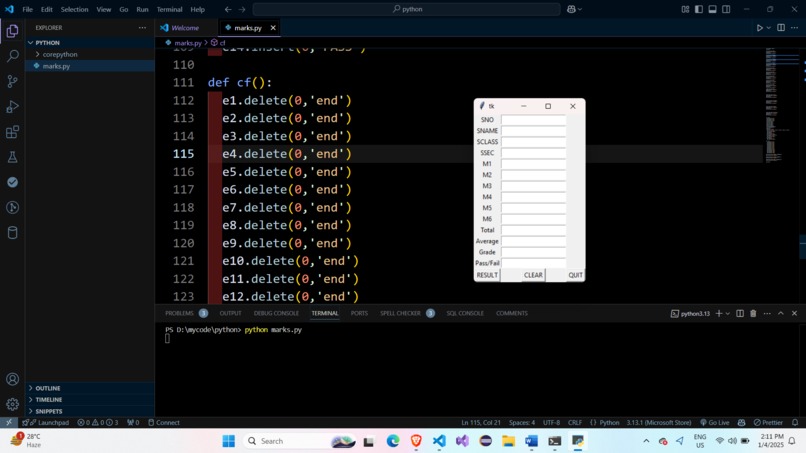The image size is (806, 453).
Task: Click Go Live in status bar
Action: tap(715, 423)
